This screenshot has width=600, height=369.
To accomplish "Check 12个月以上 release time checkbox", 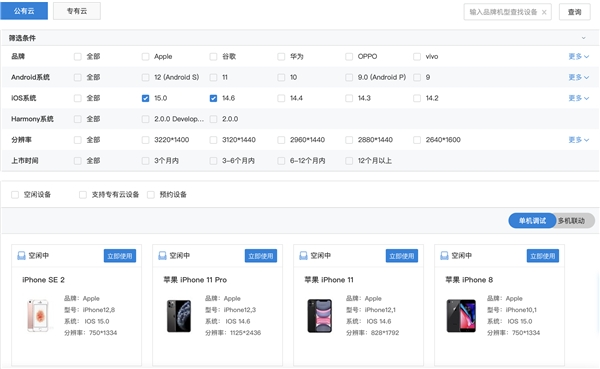I will [x=349, y=161].
